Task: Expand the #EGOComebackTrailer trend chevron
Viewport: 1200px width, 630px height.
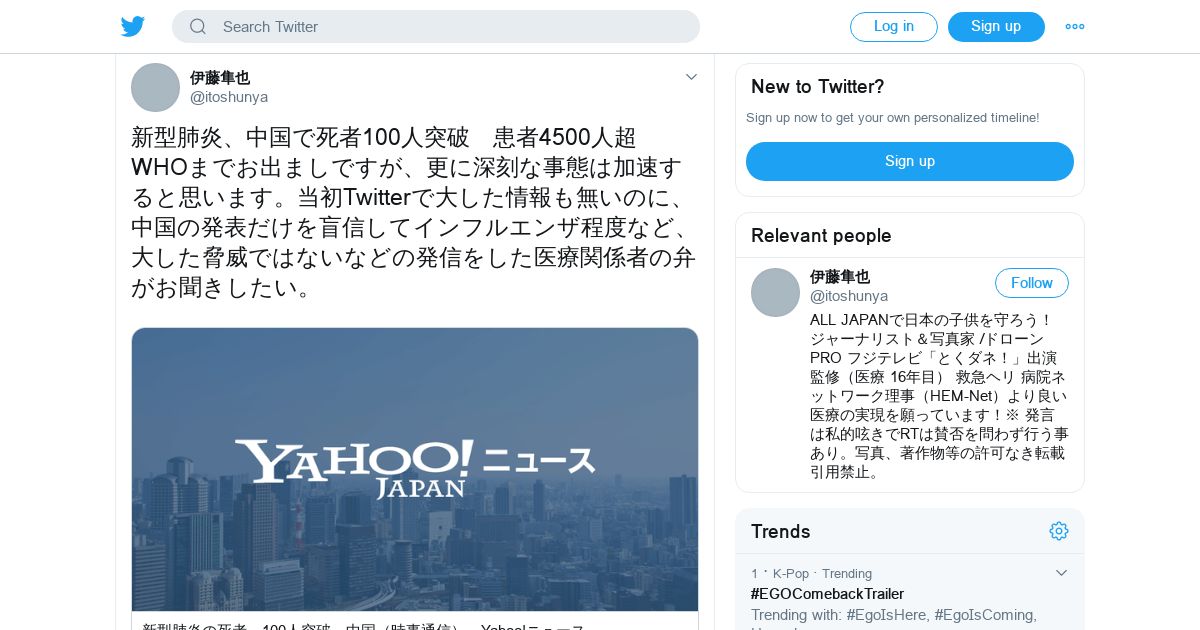Action: coord(1062,573)
